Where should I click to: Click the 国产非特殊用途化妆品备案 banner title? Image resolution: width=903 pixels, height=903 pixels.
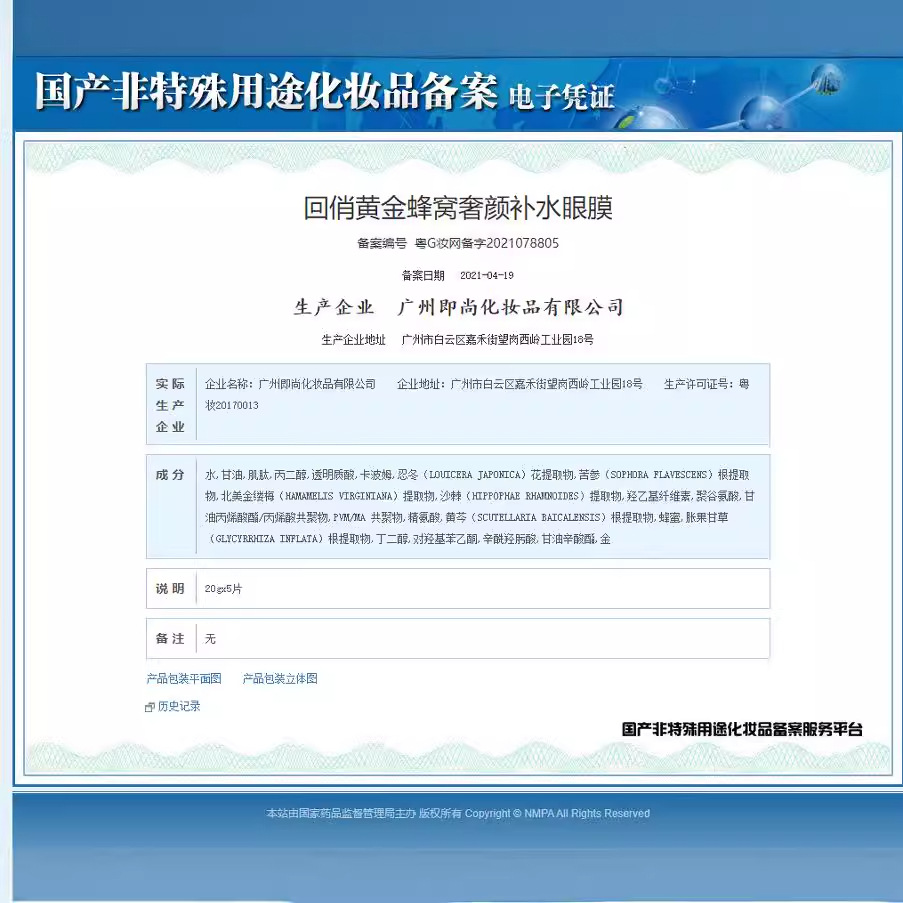tap(266, 92)
